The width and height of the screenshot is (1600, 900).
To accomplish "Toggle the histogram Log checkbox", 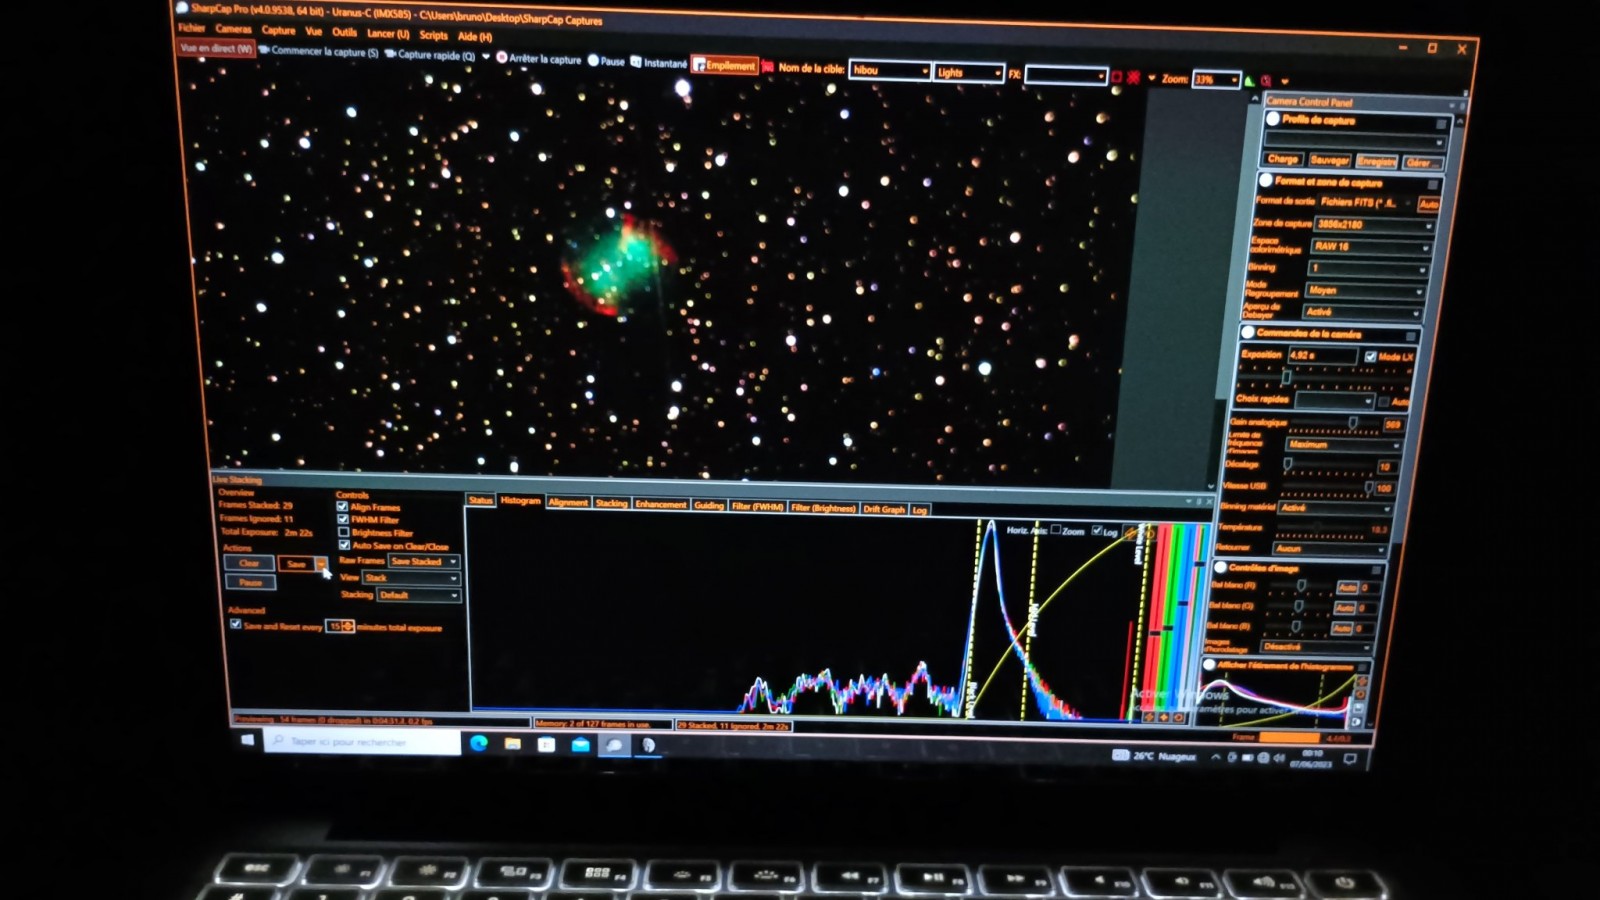I will [1097, 531].
